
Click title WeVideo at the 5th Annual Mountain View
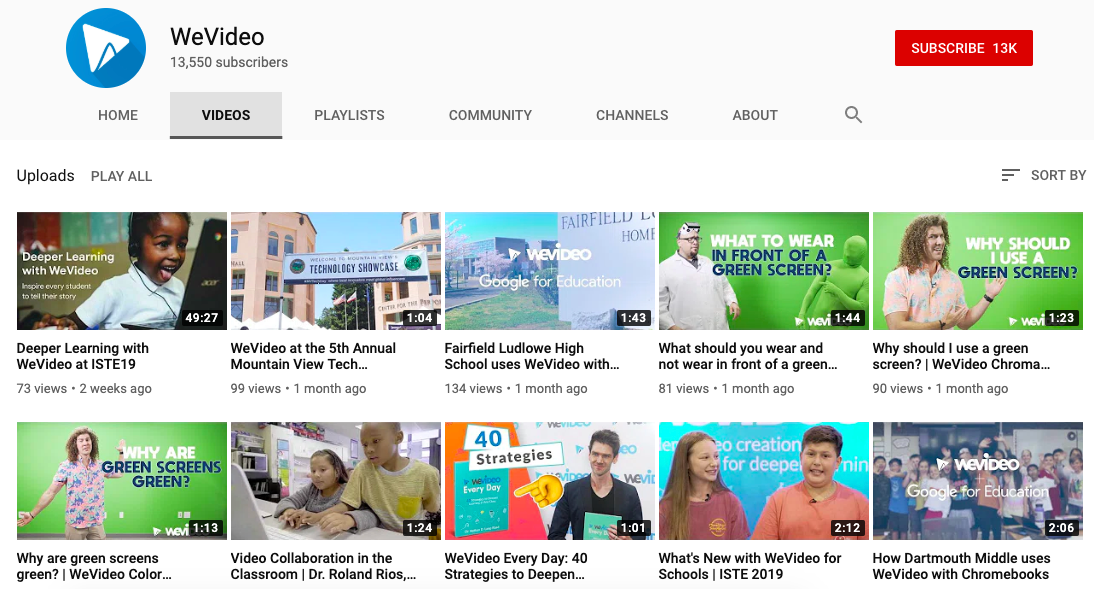313,356
